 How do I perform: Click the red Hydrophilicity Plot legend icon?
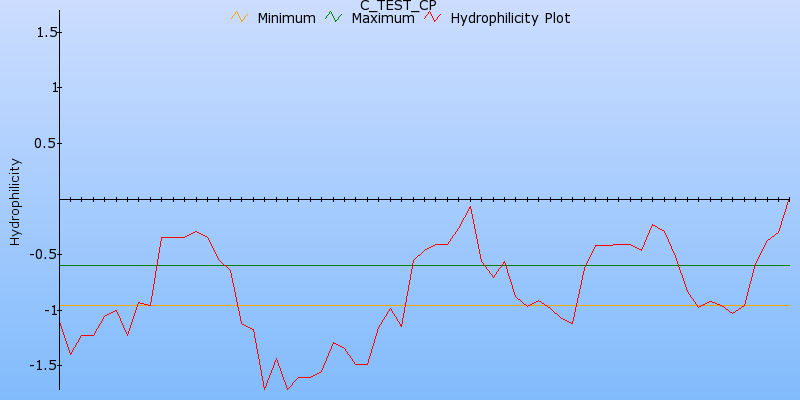pyautogui.click(x=432, y=17)
